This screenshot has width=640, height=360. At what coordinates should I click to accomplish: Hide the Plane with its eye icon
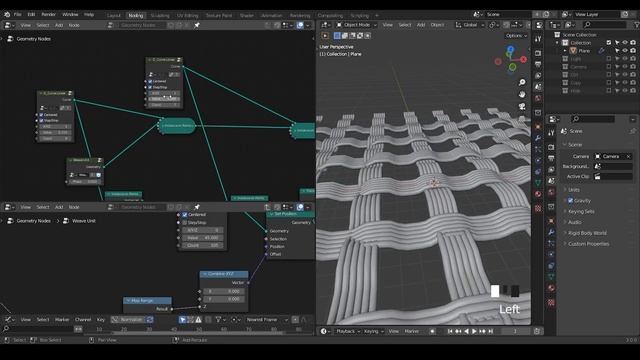[x=625, y=51]
